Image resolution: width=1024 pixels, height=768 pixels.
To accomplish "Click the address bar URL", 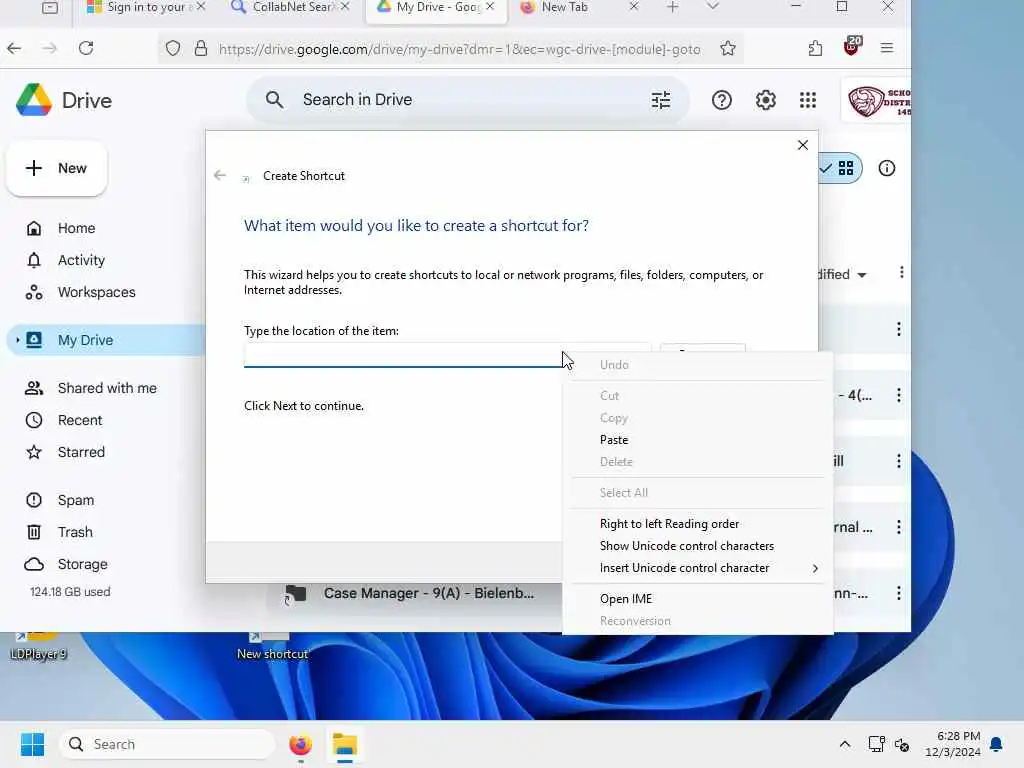I will pos(460,49).
